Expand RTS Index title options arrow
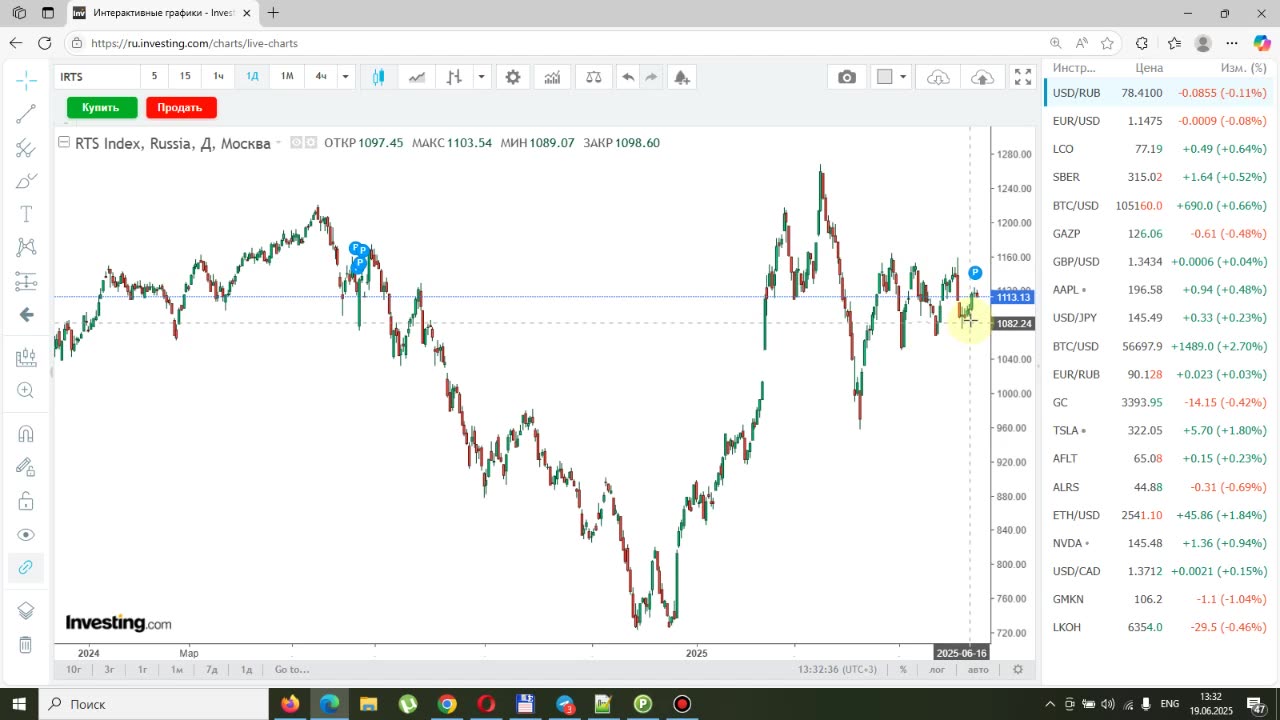 (x=279, y=143)
